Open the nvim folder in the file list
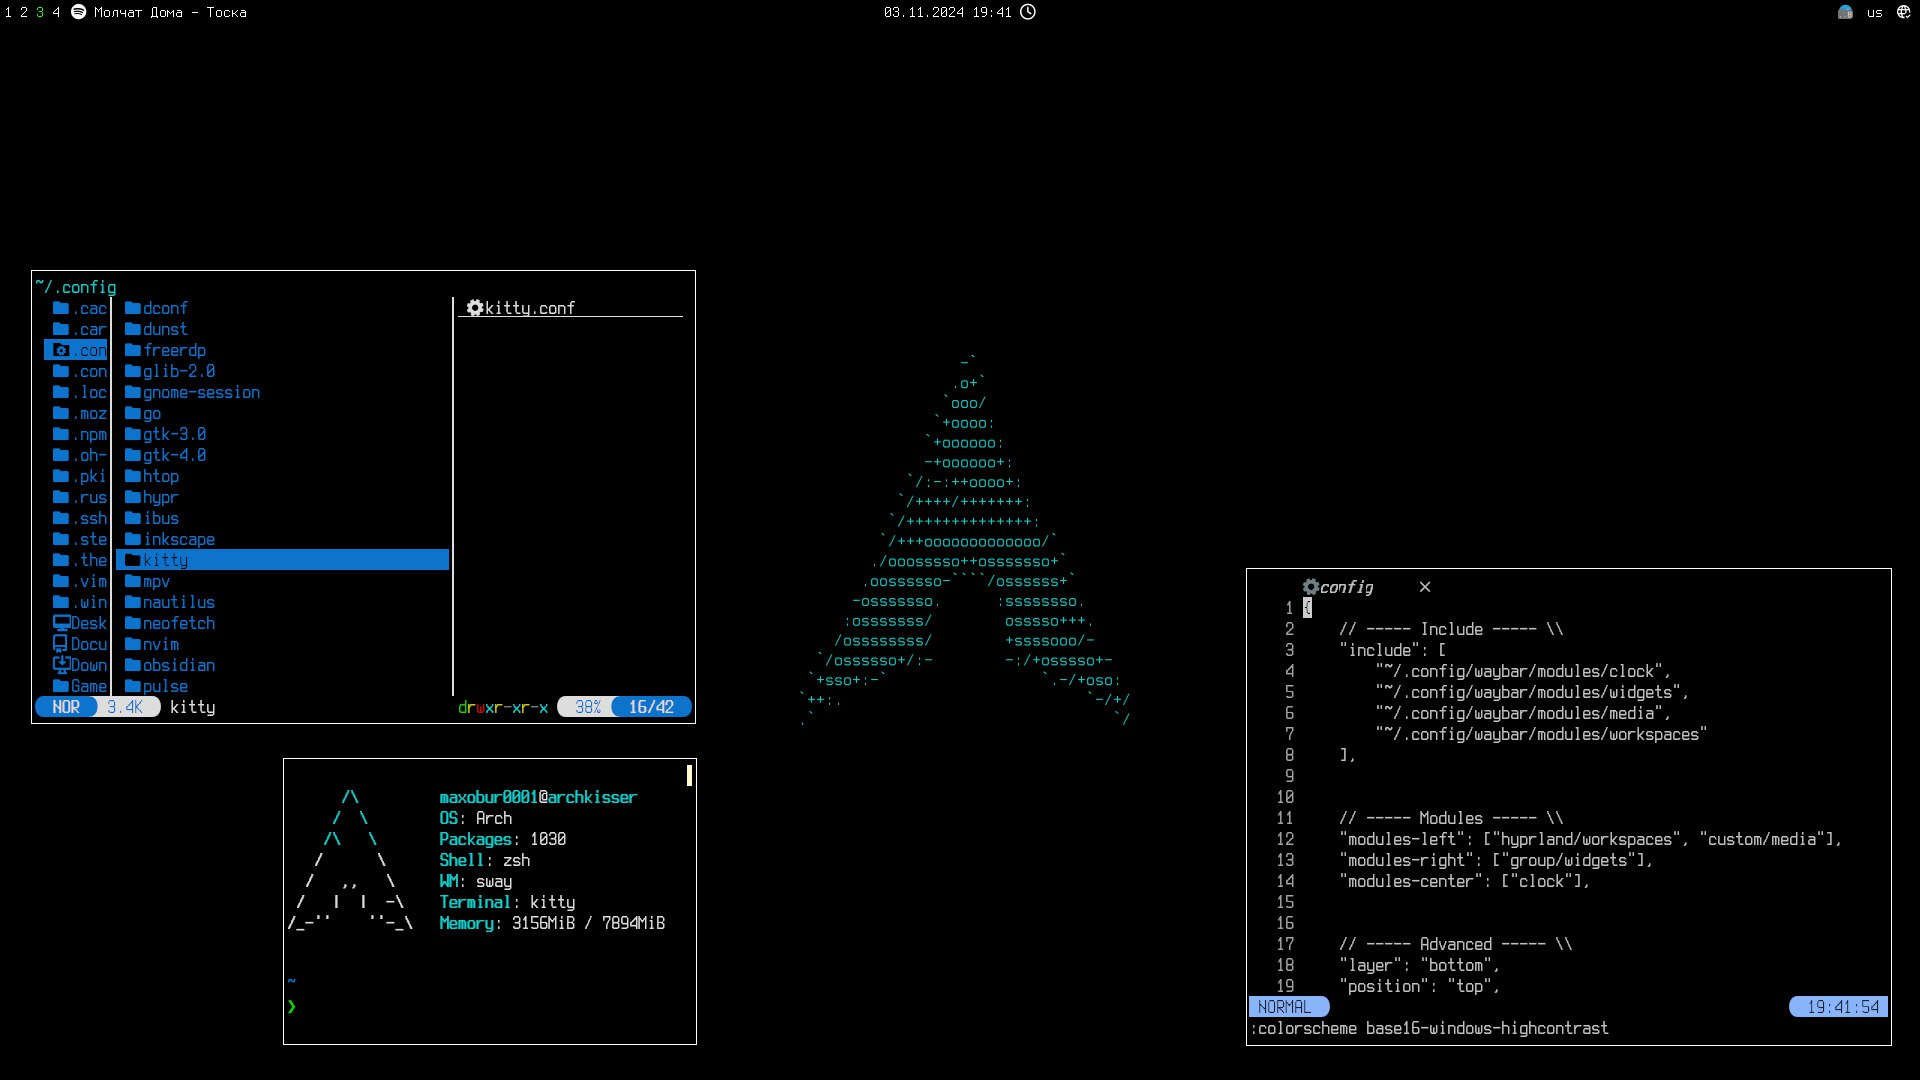The height and width of the screenshot is (1080, 1920). [x=160, y=644]
